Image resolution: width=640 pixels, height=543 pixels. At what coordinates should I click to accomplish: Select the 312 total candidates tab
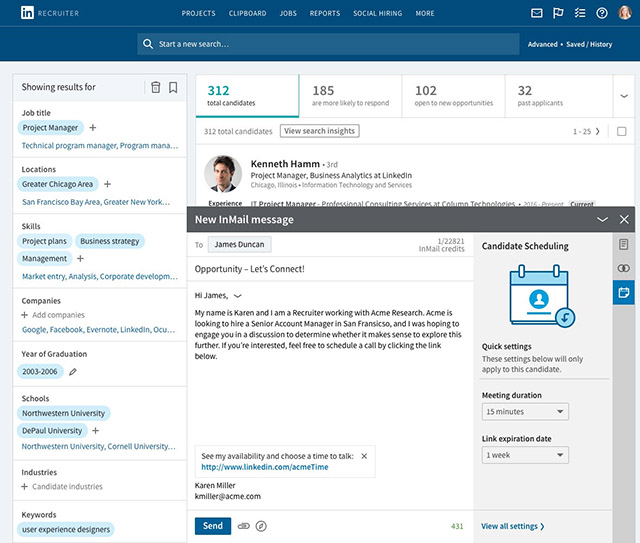click(247, 96)
